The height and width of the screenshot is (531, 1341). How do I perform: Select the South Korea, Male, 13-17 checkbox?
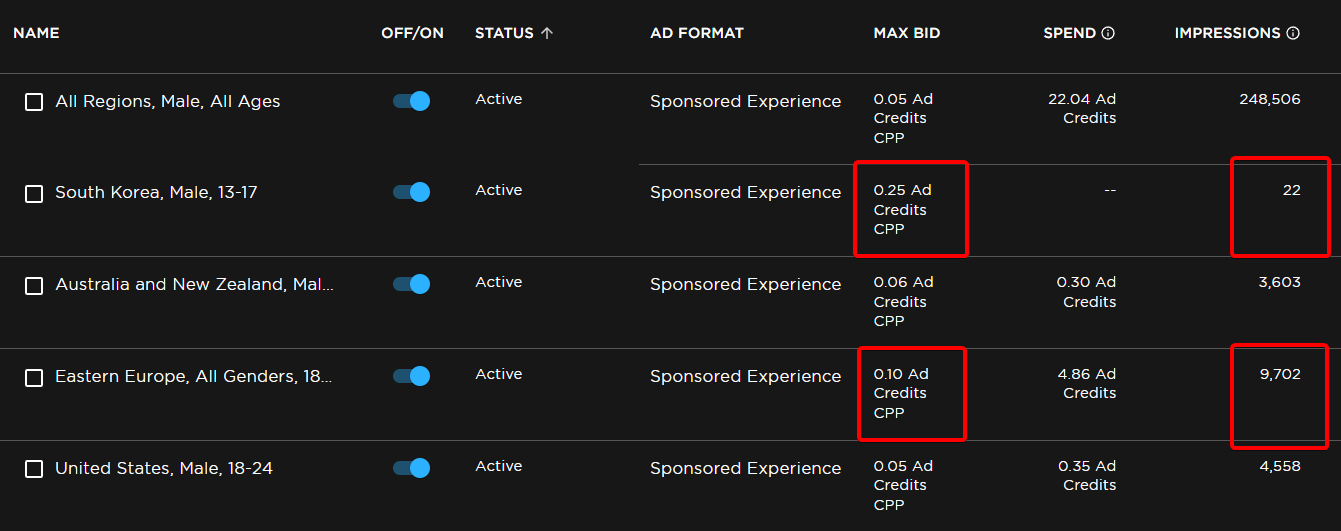point(34,193)
